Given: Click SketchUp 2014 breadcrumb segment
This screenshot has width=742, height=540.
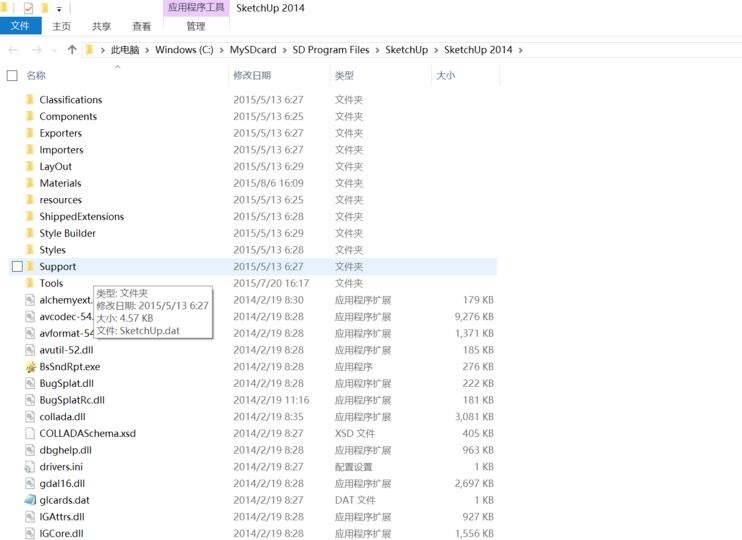Looking at the screenshot, I should (478, 50).
